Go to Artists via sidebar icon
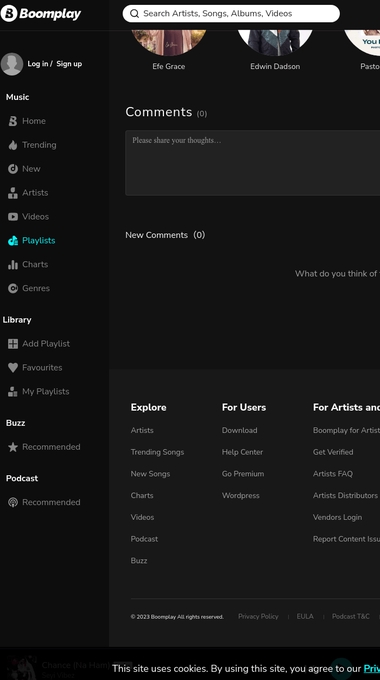 [13, 193]
